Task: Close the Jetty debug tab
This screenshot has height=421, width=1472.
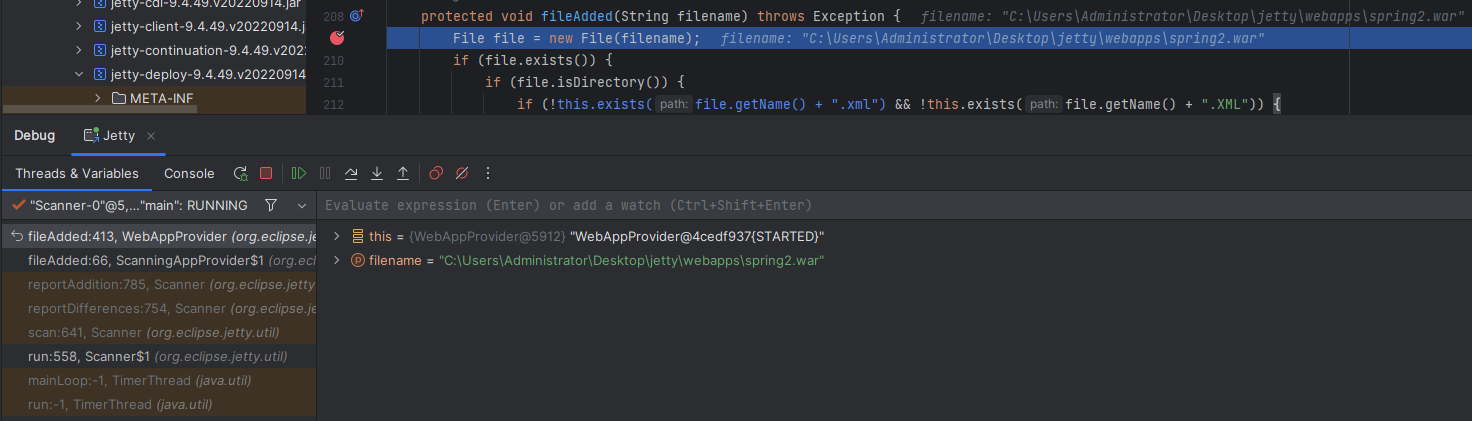Action: (151, 136)
